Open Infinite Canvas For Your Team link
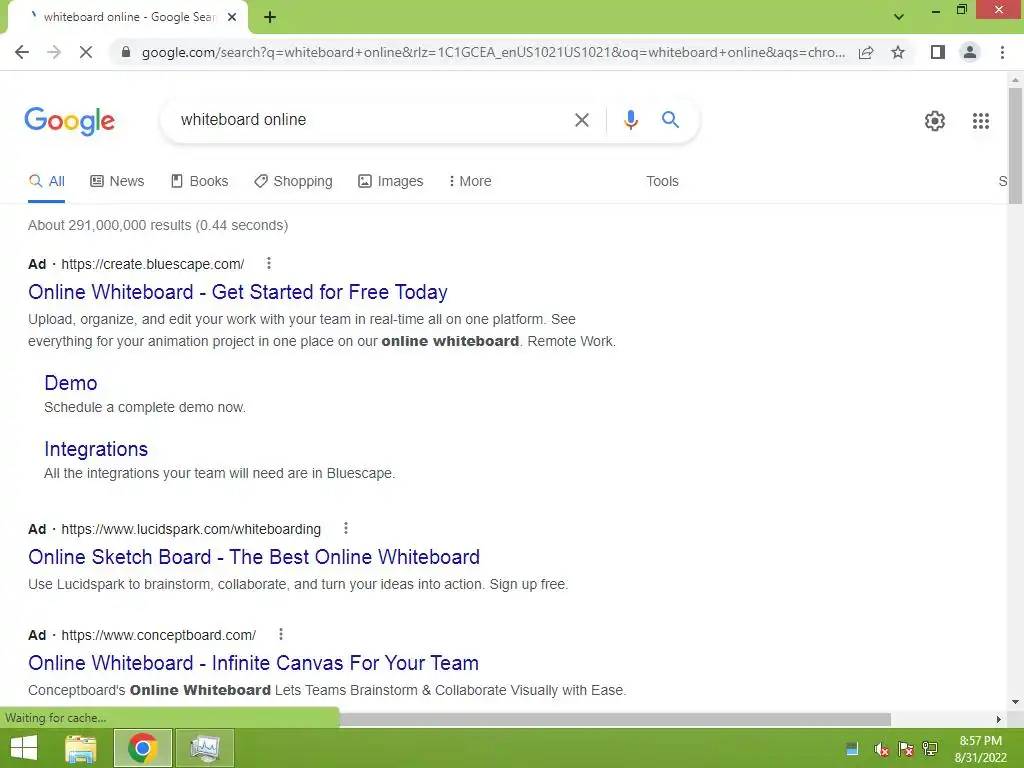This screenshot has width=1024, height=768. coord(253,663)
